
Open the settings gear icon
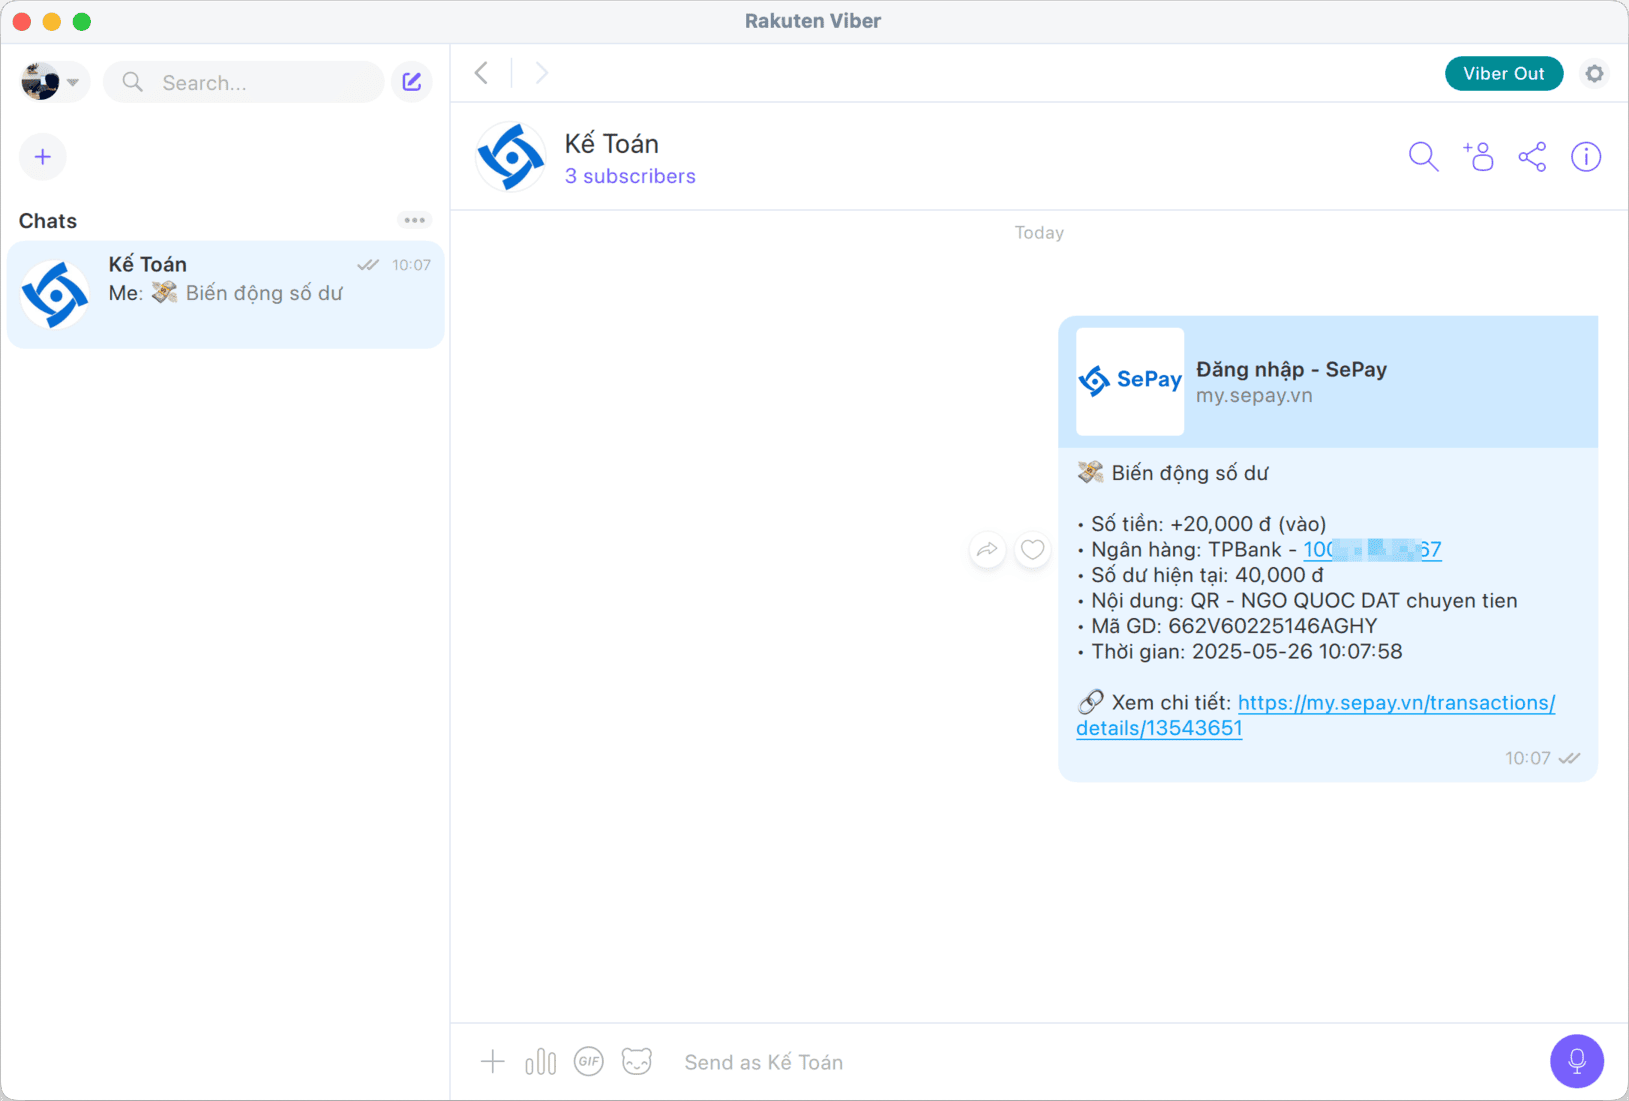1594,73
